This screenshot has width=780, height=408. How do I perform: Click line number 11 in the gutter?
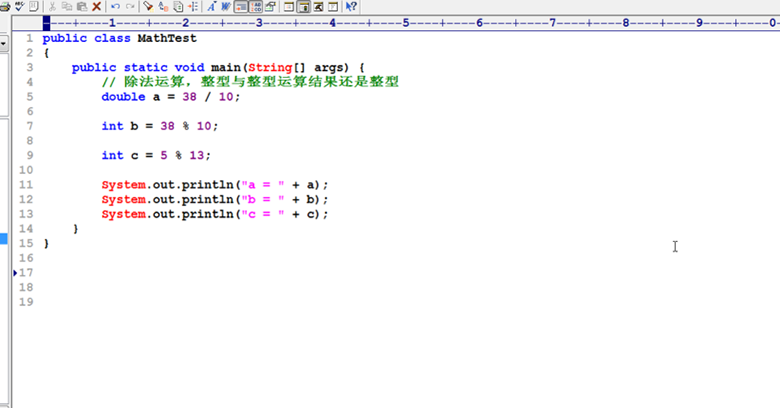pyautogui.click(x=27, y=185)
